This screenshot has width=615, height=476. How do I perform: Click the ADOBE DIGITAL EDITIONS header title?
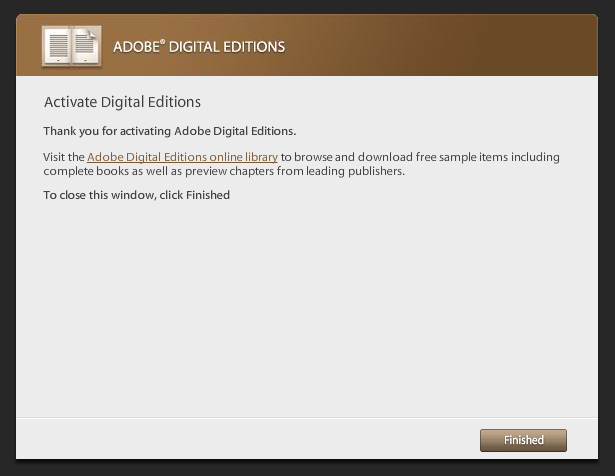199,47
